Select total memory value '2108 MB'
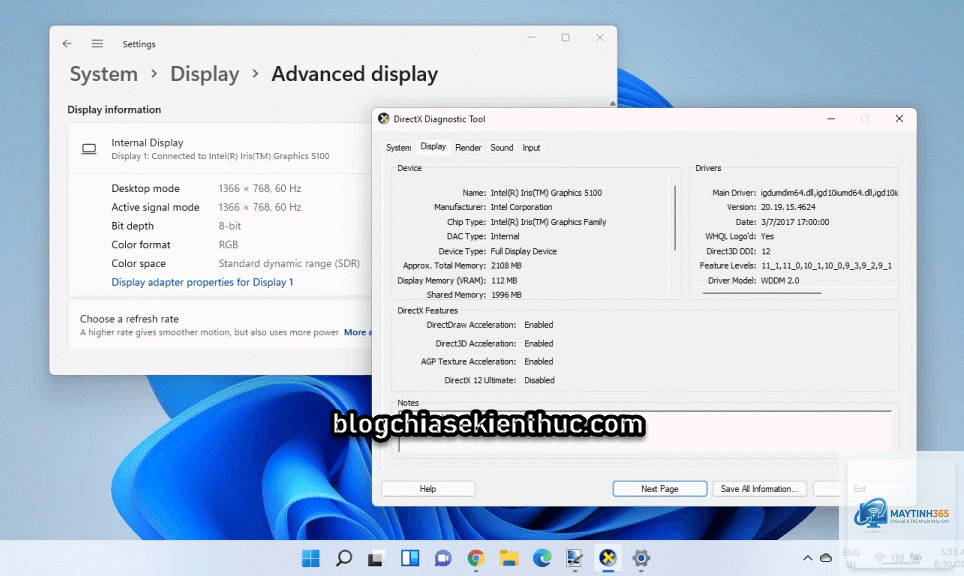Image resolution: width=964 pixels, height=576 pixels. tap(506, 266)
